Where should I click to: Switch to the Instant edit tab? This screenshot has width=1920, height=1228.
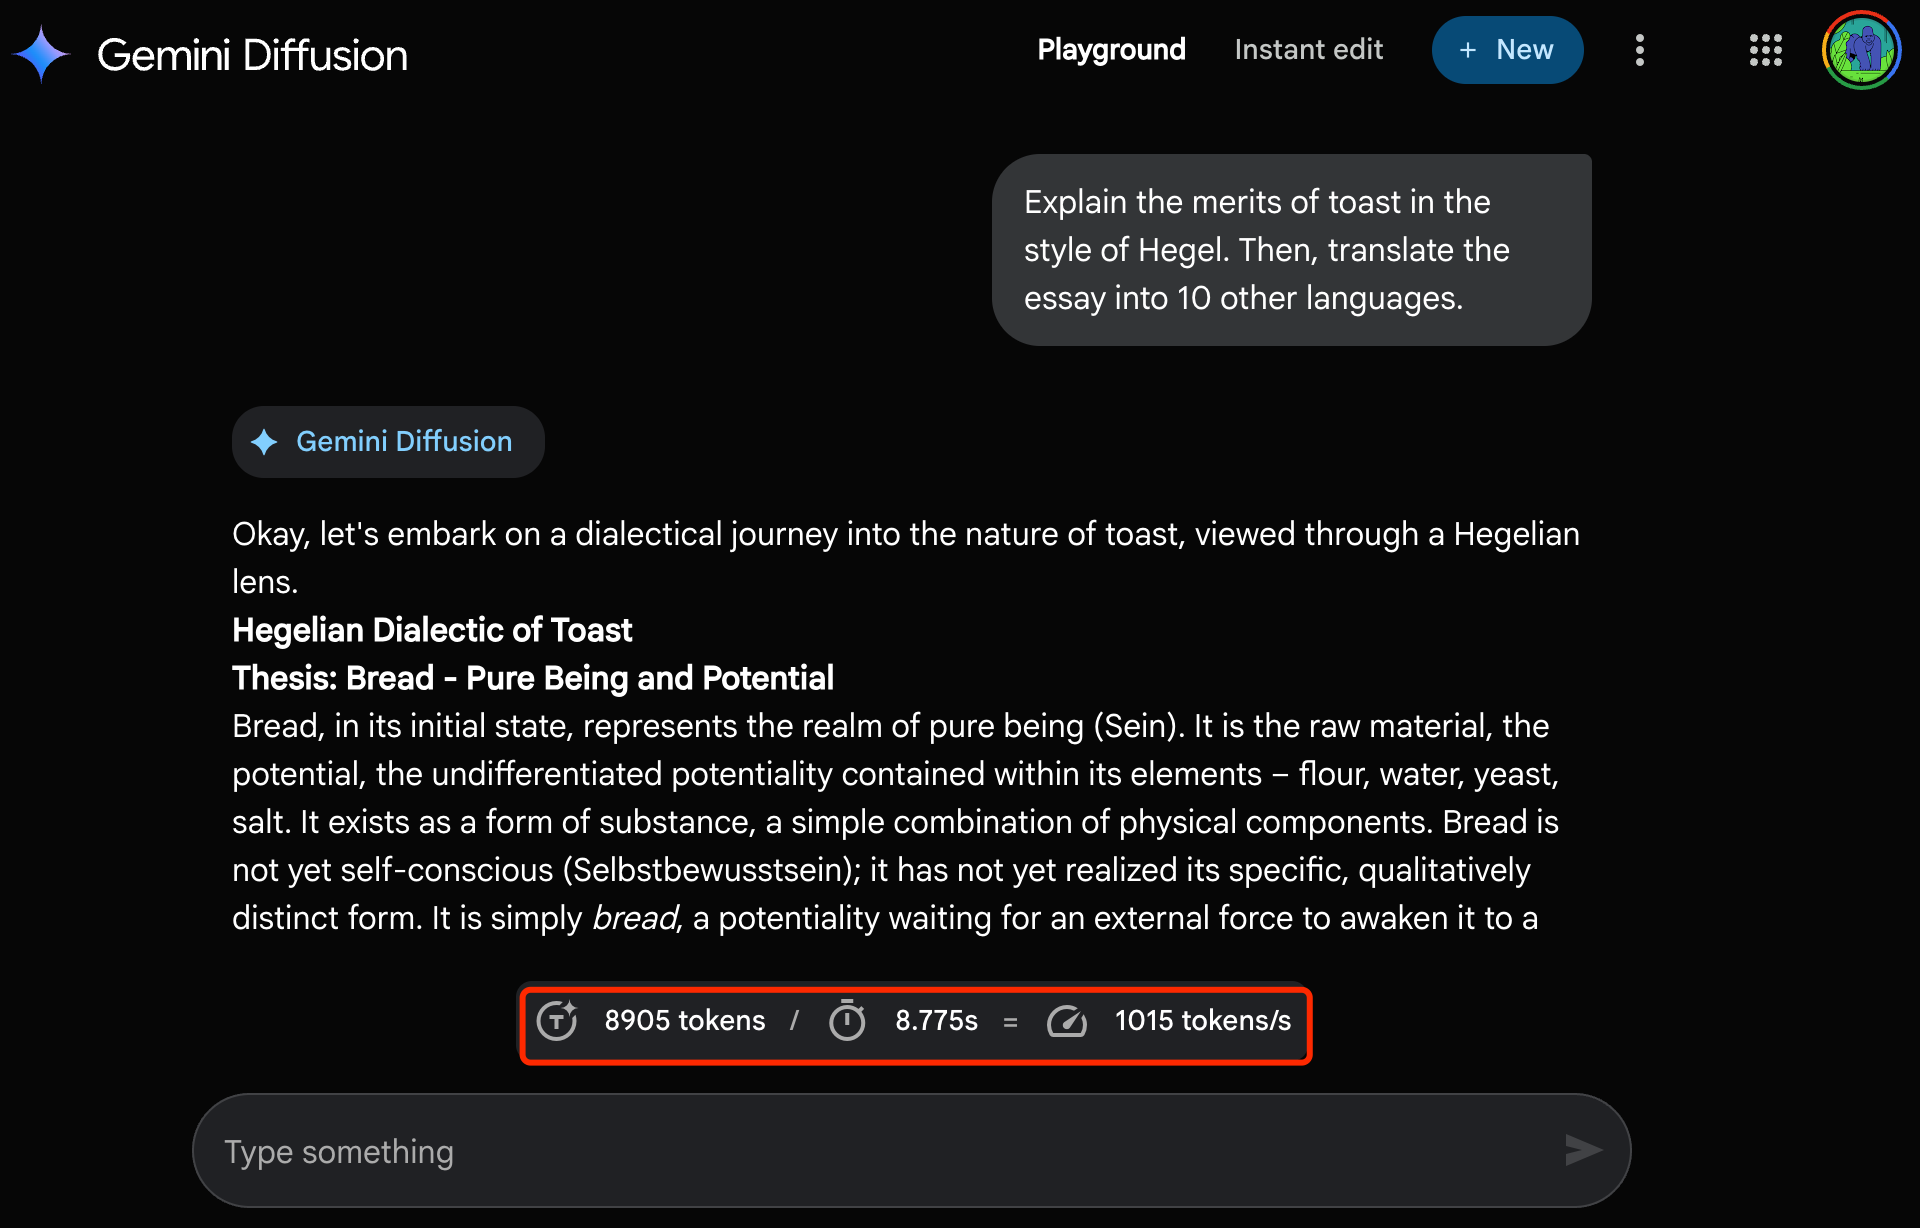click(x=1308, y=50)
